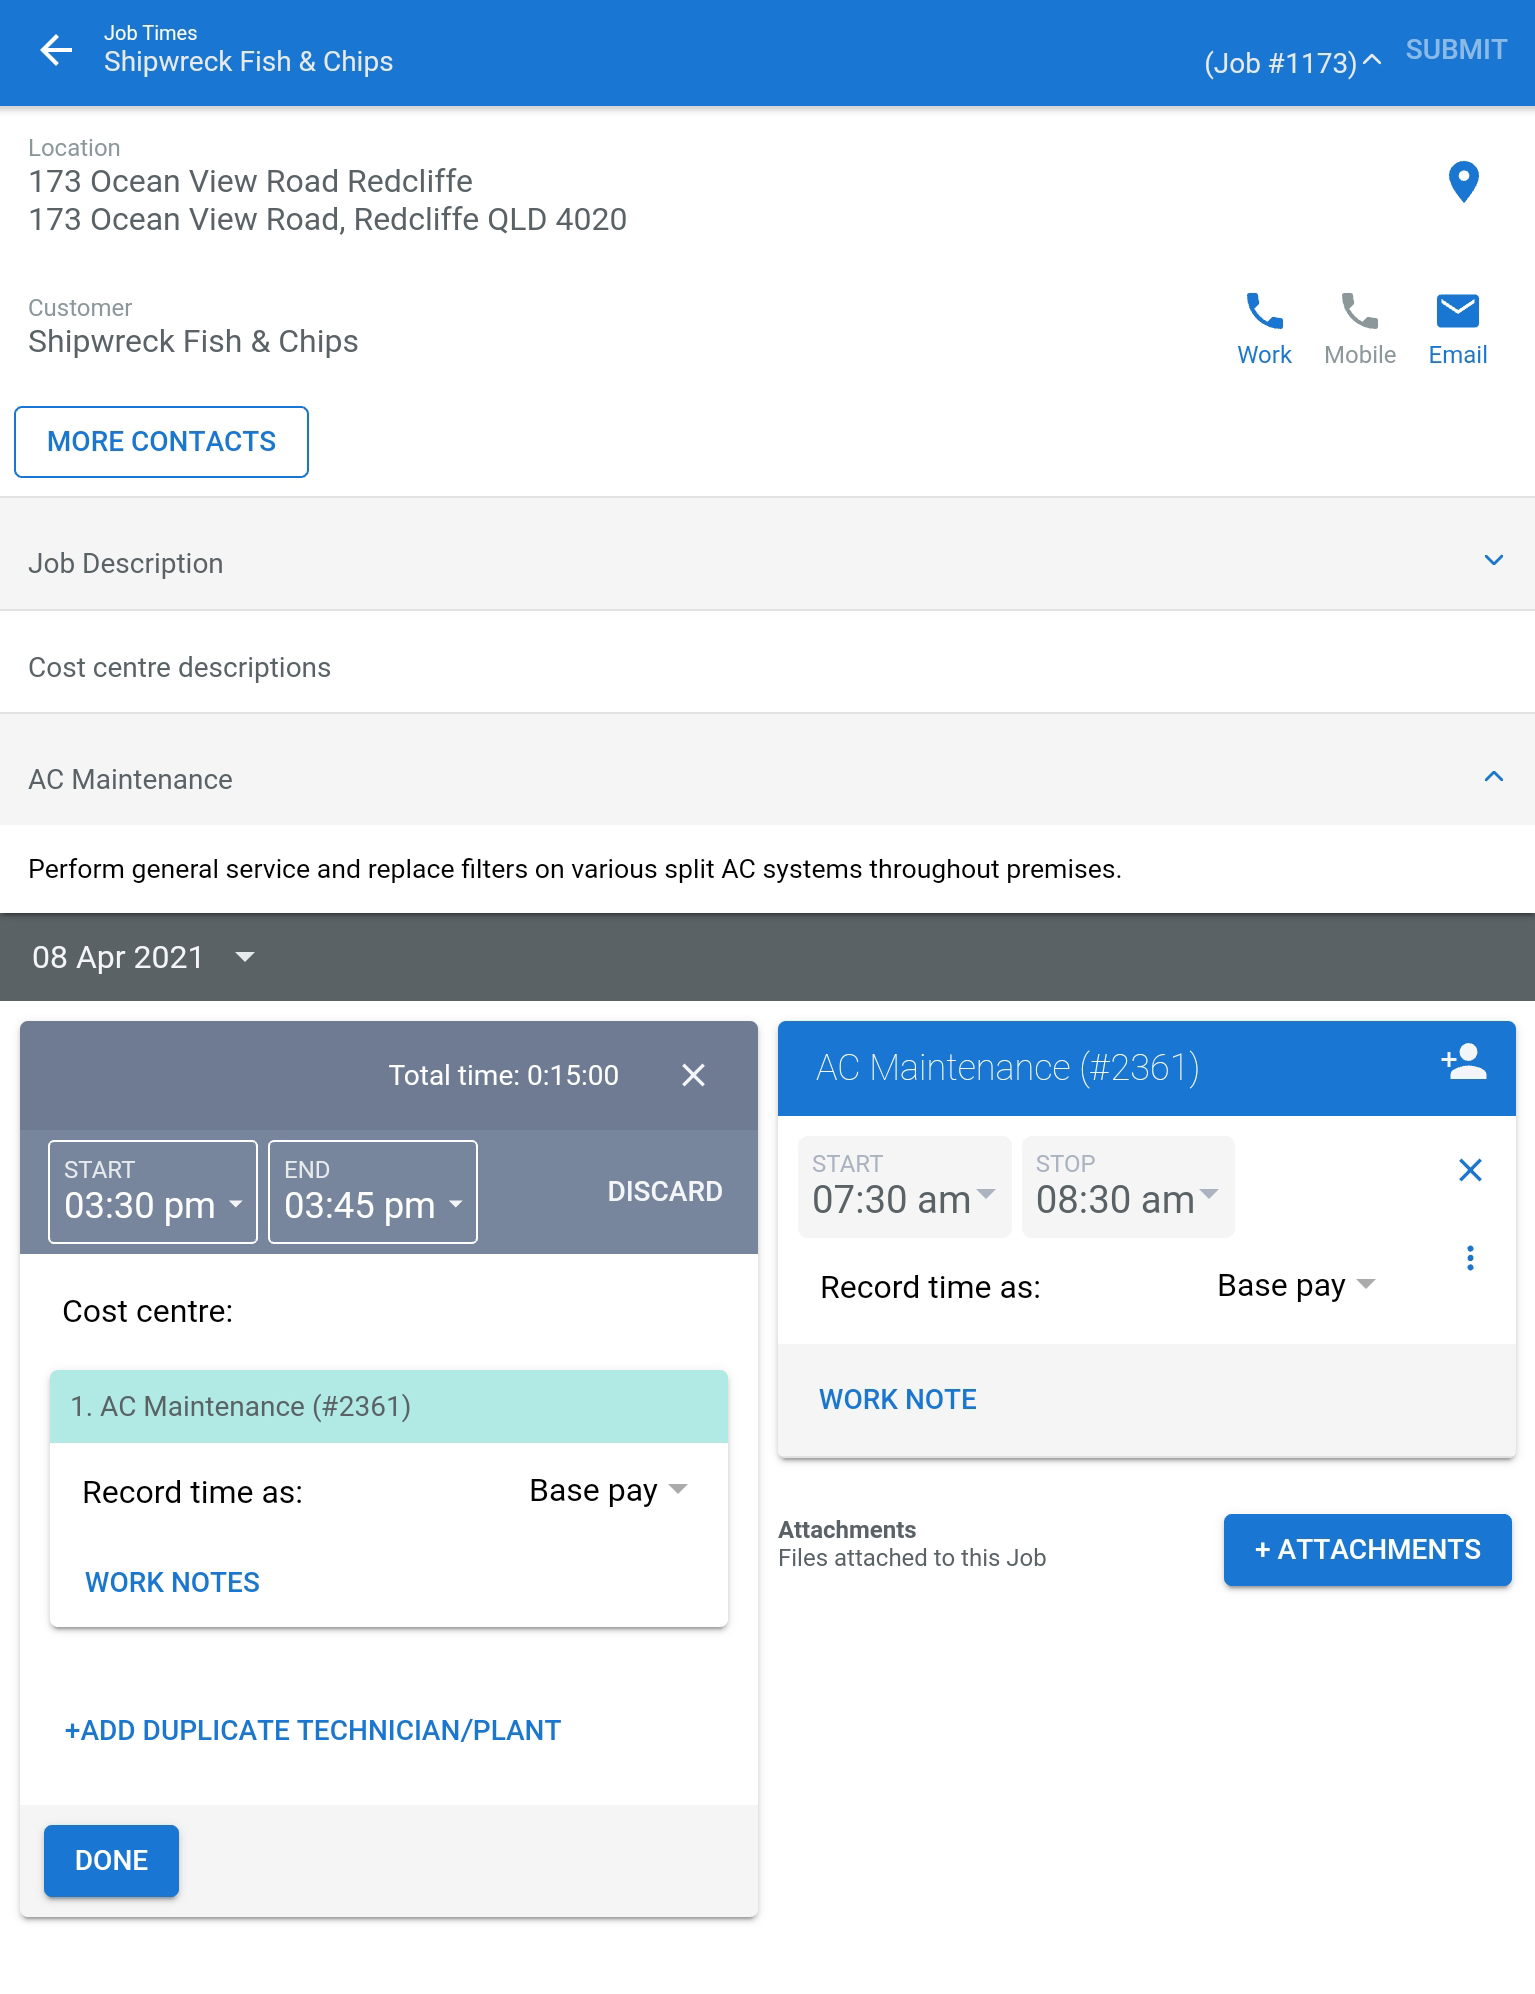Add a technician with the add-person icon

pos(1463,1062)
